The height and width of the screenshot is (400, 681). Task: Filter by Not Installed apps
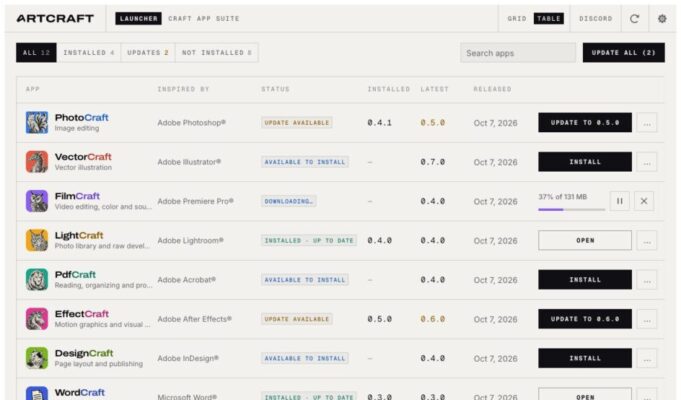point(217,53)
